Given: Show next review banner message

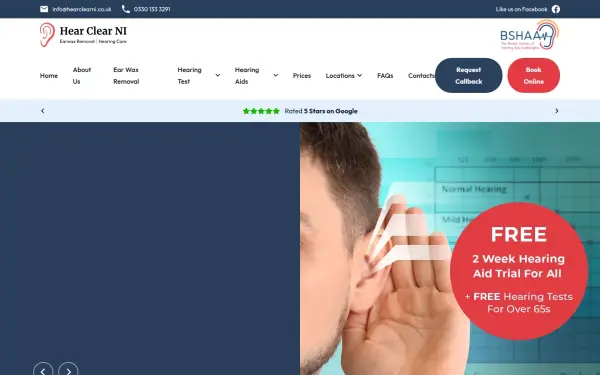Looking at the screenshot, I should [557, 111].
